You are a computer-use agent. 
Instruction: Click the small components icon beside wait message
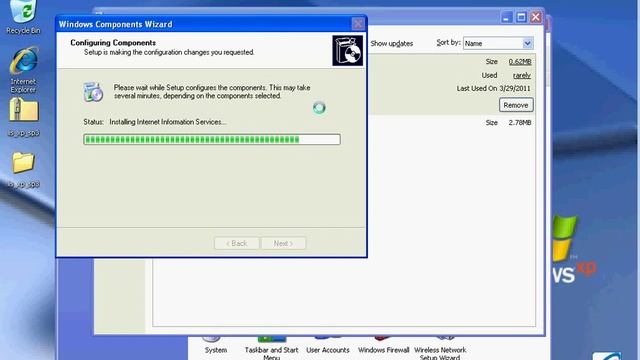(93, 92)
